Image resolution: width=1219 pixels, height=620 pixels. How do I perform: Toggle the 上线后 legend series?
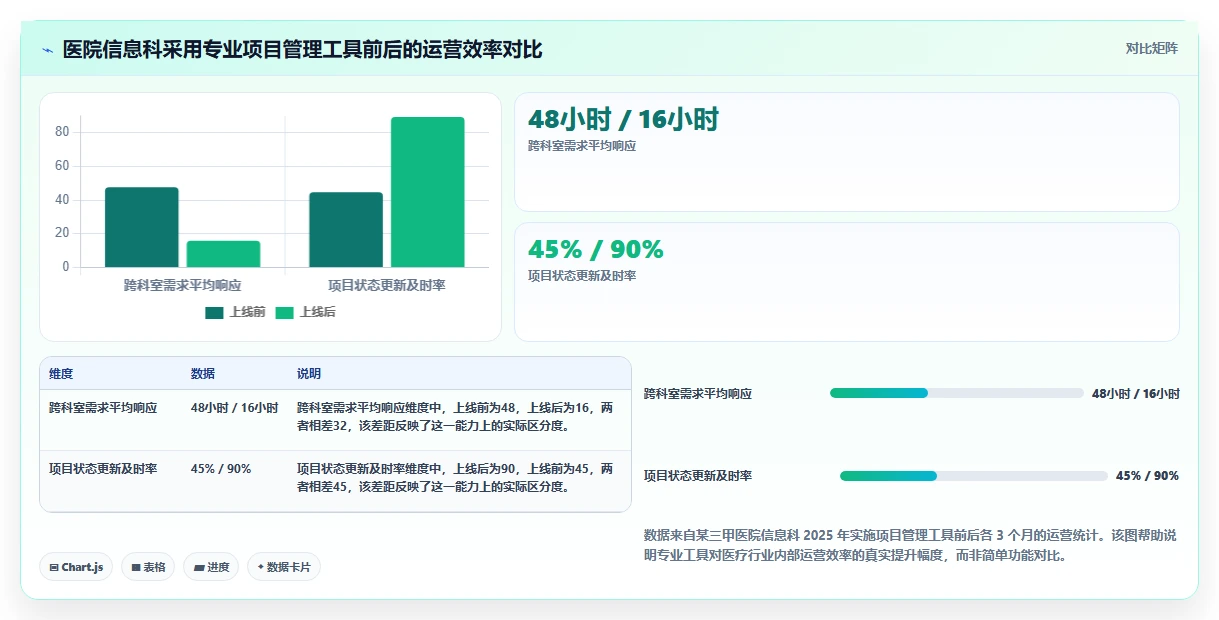coord(305,312)
